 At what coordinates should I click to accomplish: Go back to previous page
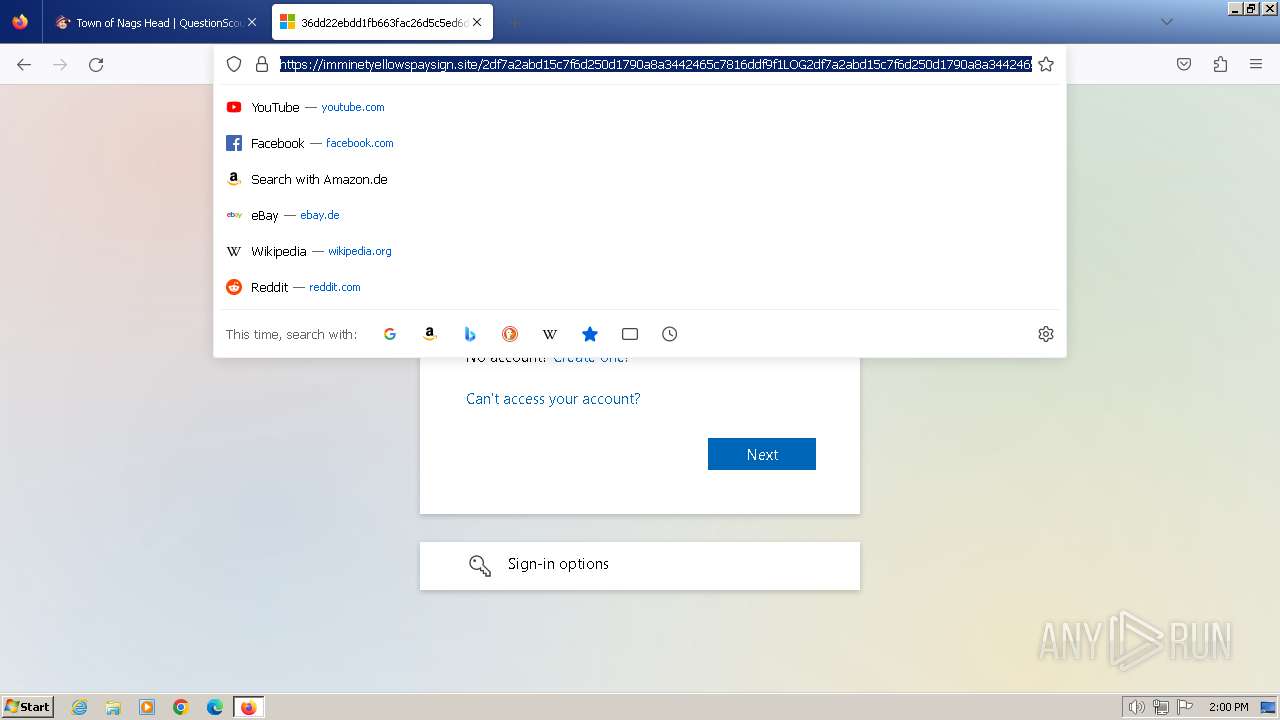(24, 64)
